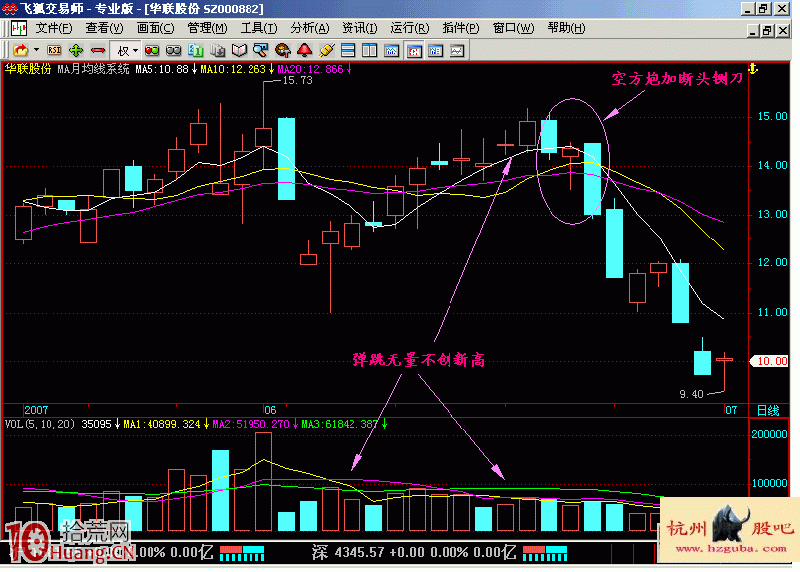Click the 深 4345.57 index status entry
Image resolution: width=800 pixels, height=572 pixels.
tap(414, 553)
